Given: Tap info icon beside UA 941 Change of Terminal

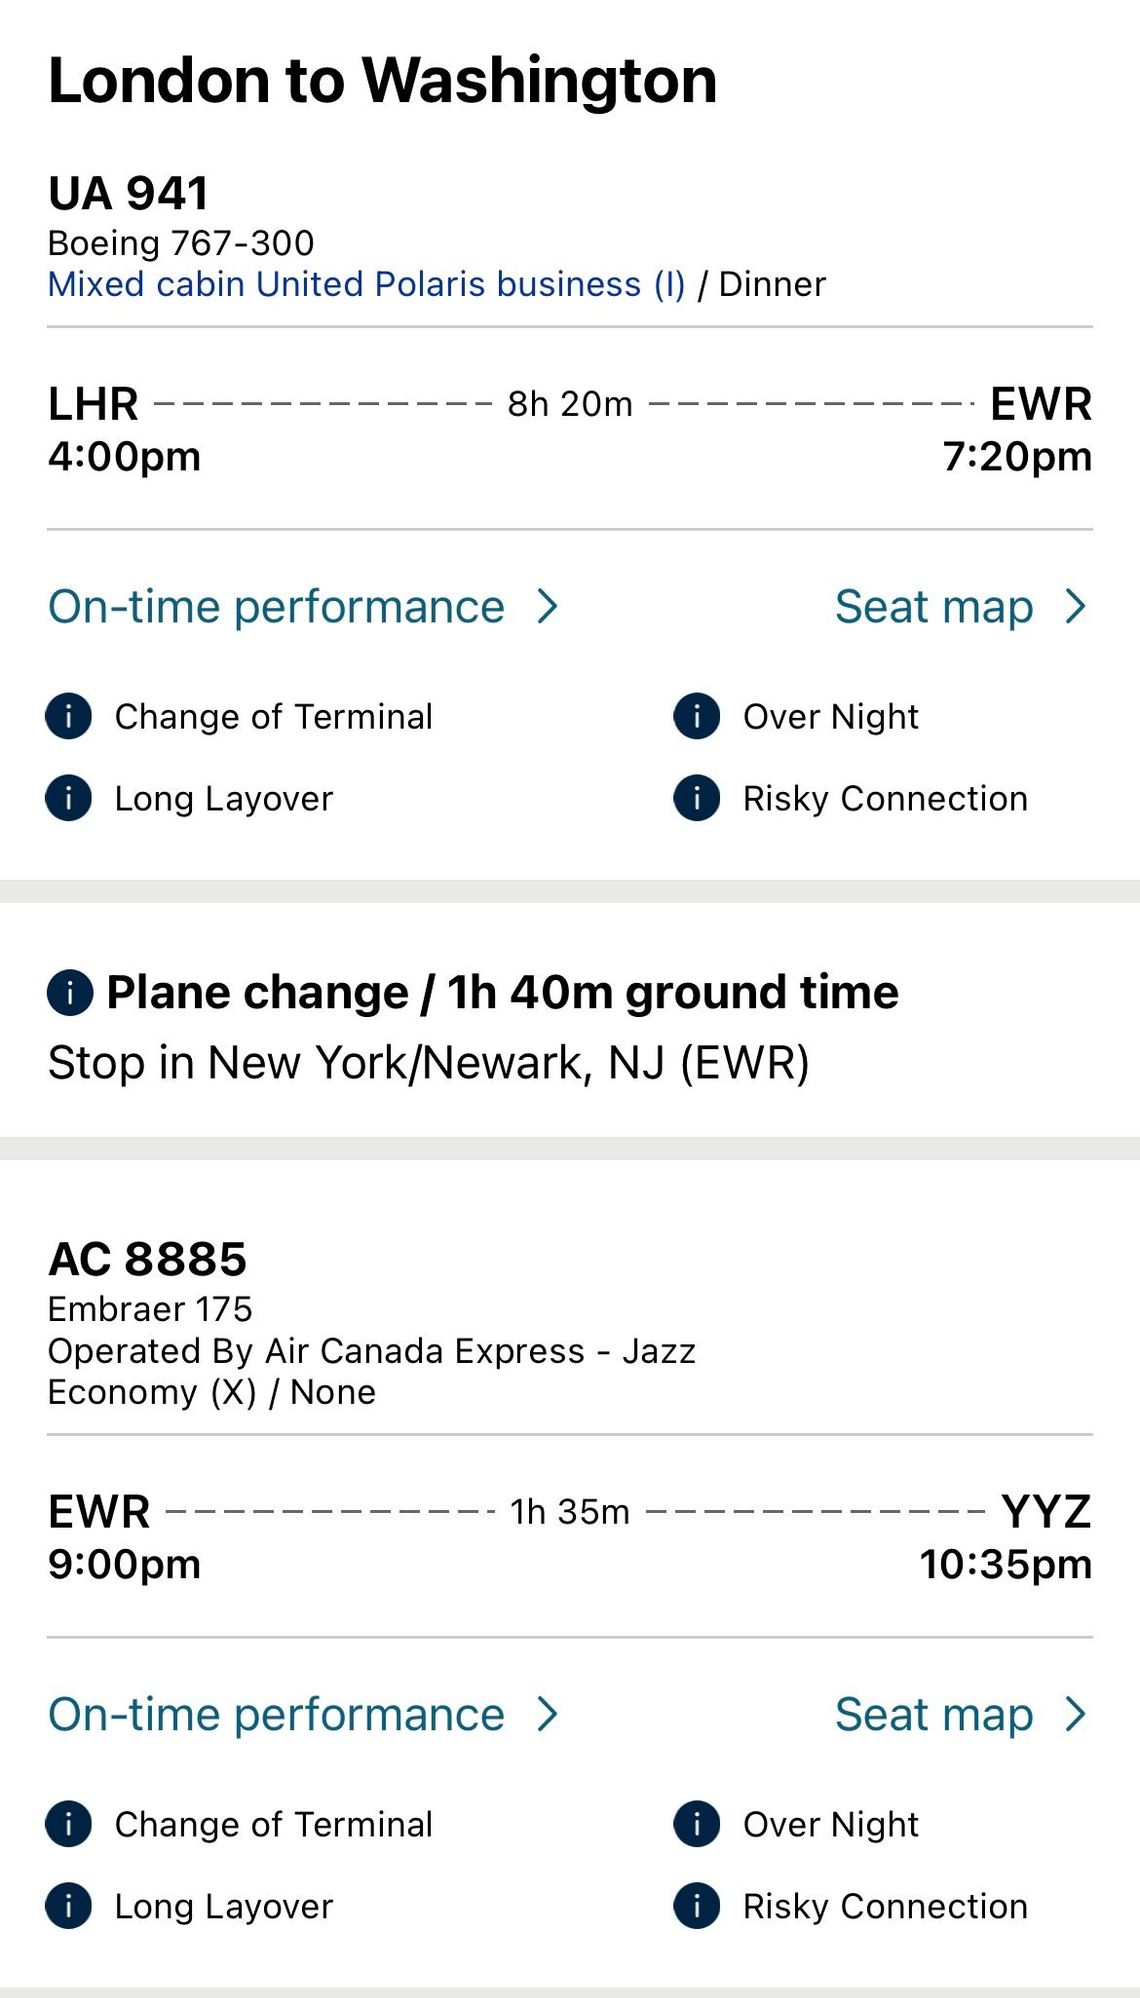Looking at the screenshot, I should coord(69,716).
